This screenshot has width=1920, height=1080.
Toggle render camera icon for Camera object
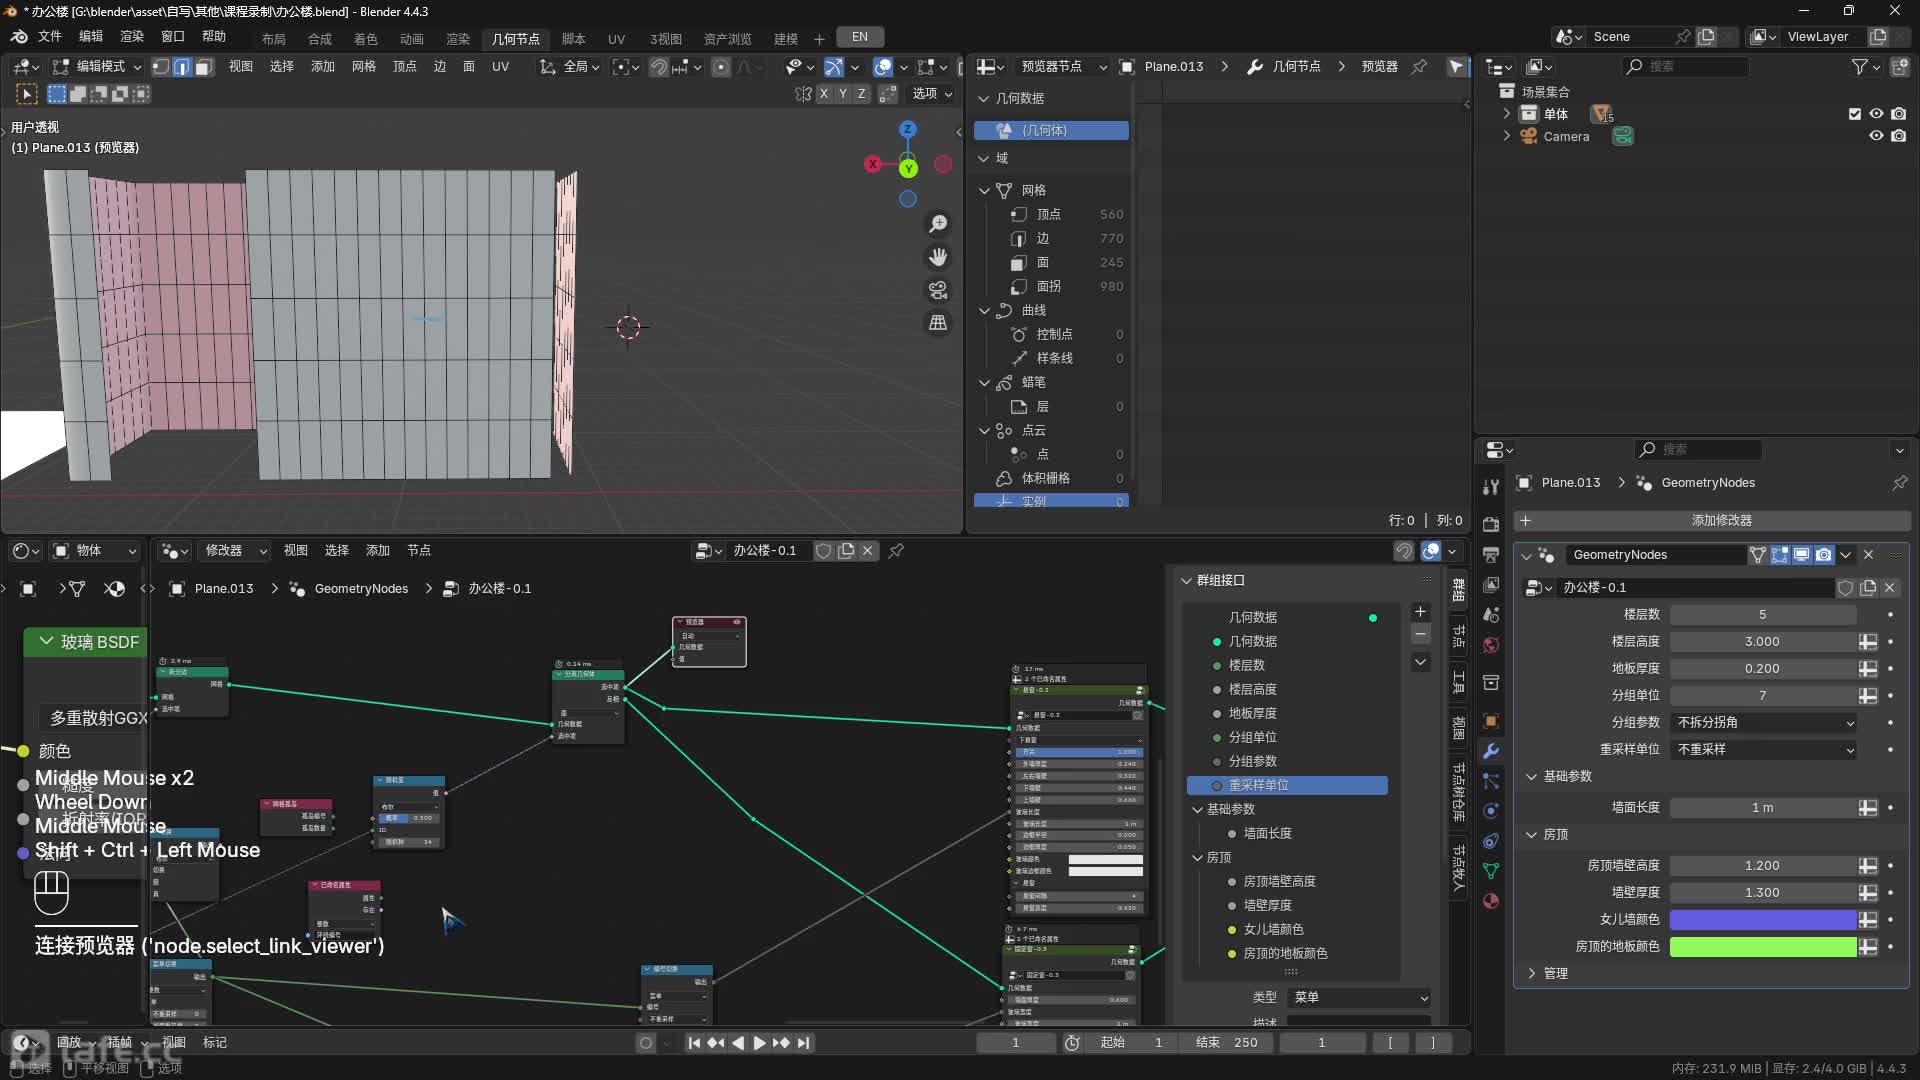pos(1898,137)
